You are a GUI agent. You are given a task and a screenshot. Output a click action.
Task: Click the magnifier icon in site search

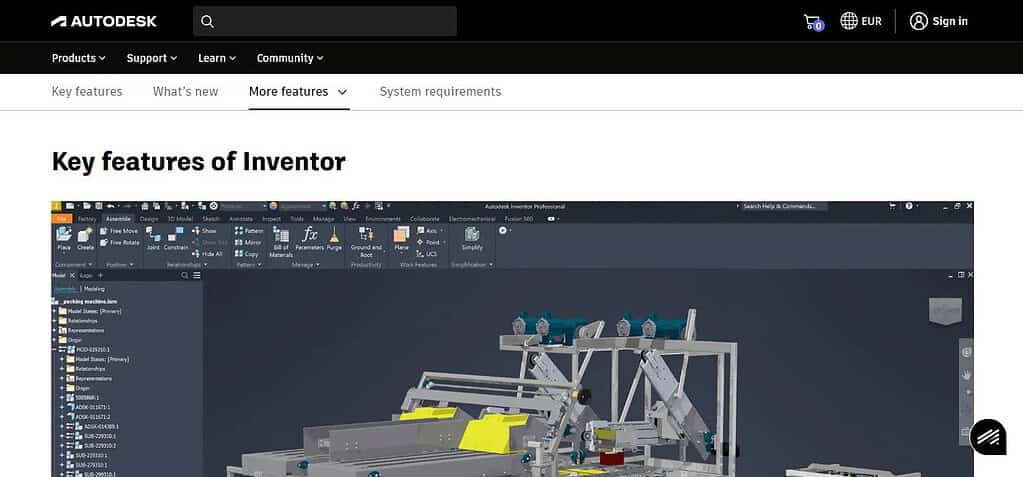pos(207,22)
